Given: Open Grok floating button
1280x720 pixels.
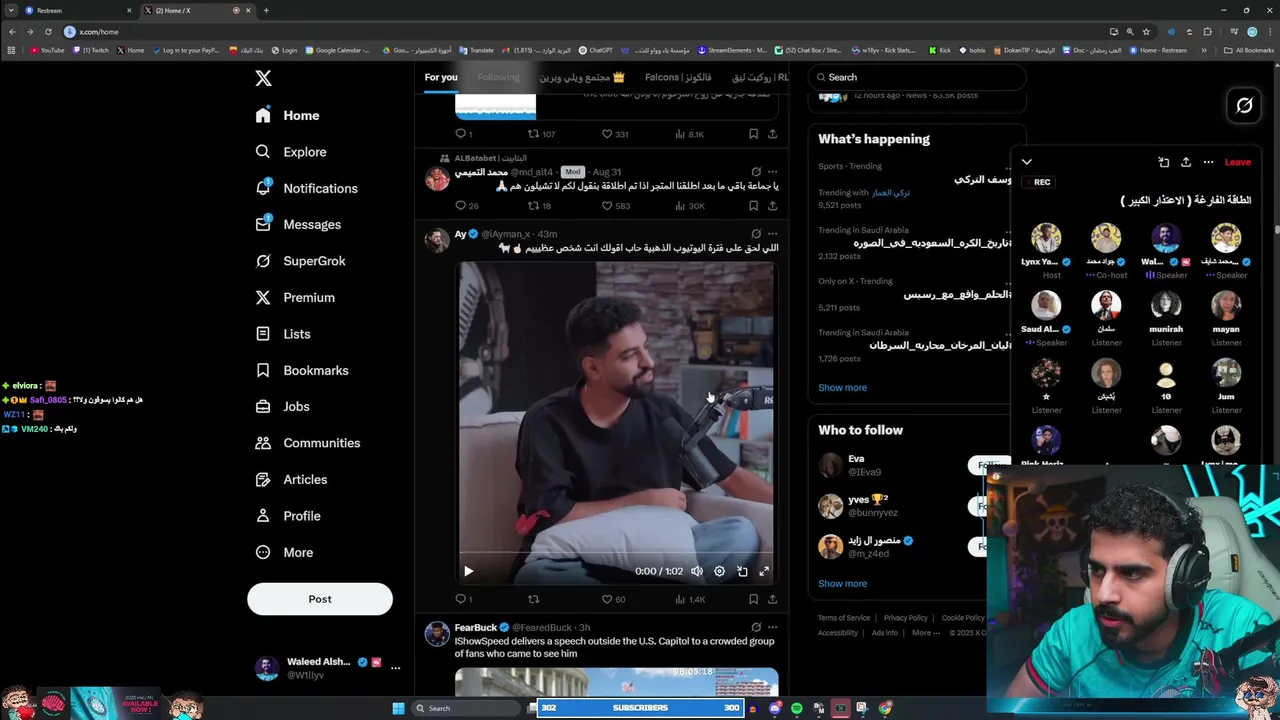Looking at the screenshot, I should pos(1244,105).
